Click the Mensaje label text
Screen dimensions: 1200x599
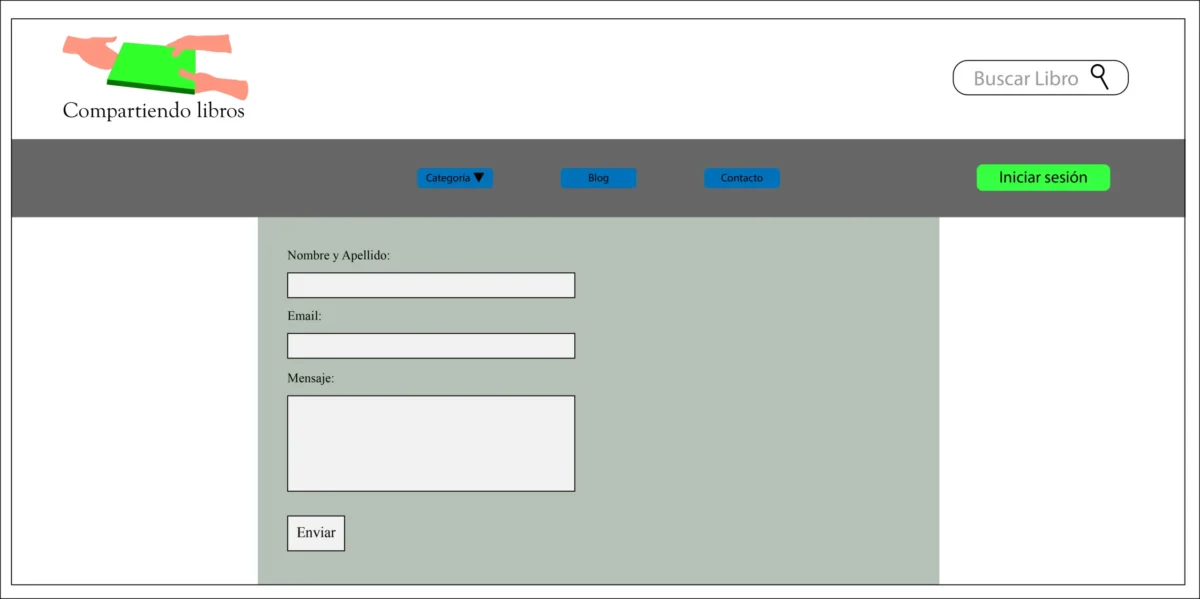310,379
